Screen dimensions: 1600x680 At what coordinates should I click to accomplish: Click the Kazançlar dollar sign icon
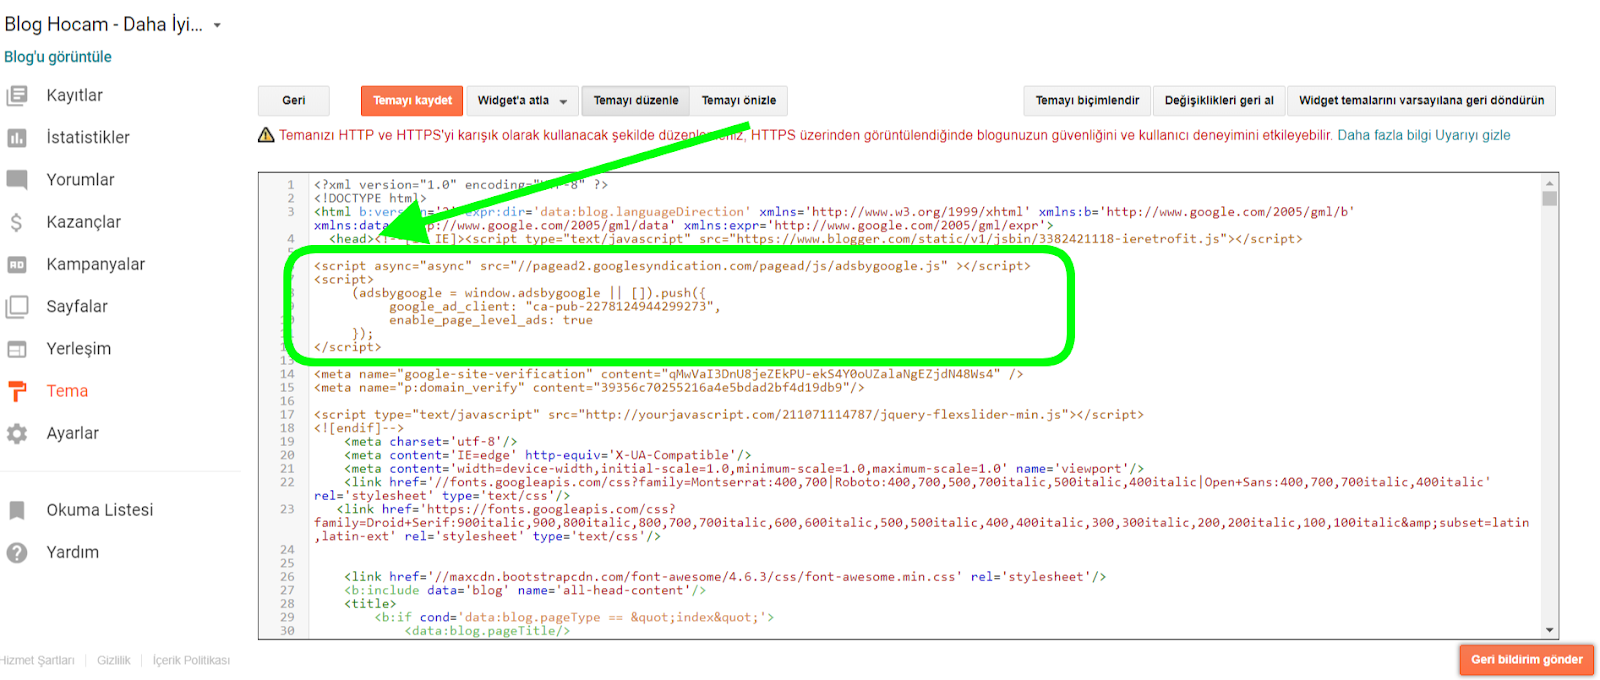[x=17, y=222]
